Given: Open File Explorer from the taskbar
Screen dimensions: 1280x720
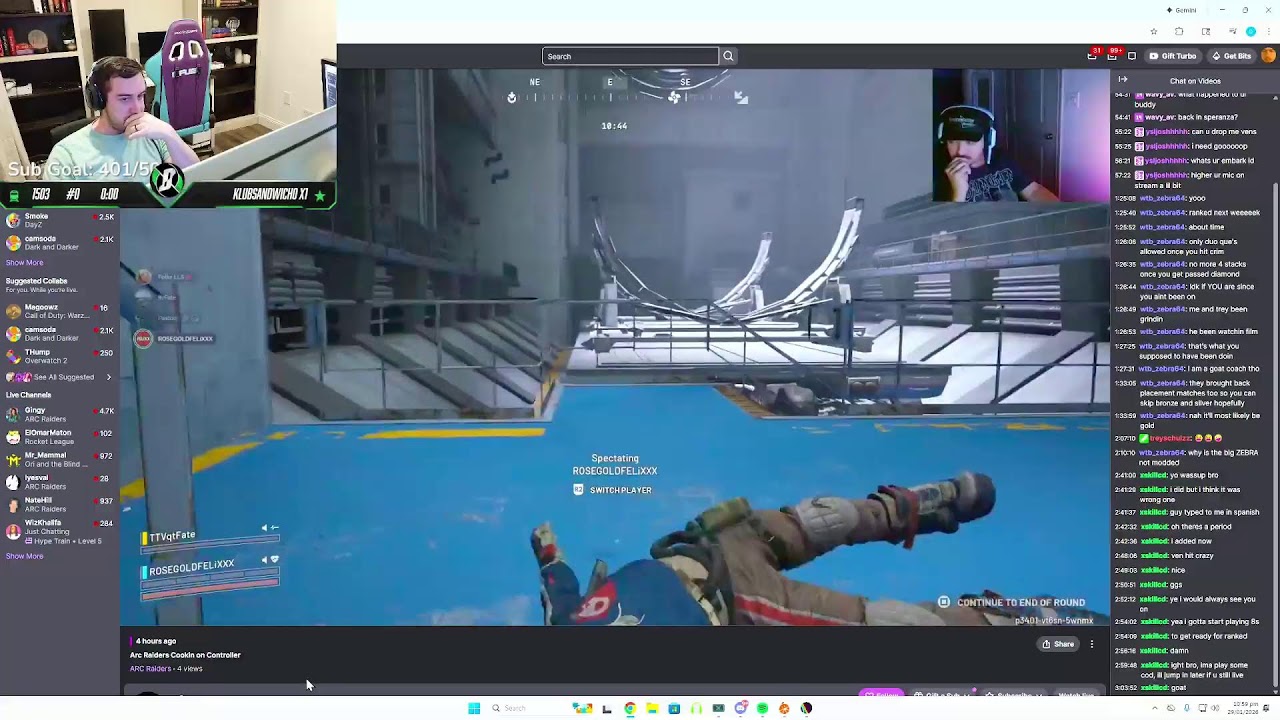Looking at the screenshot, I should coord(652,708).
